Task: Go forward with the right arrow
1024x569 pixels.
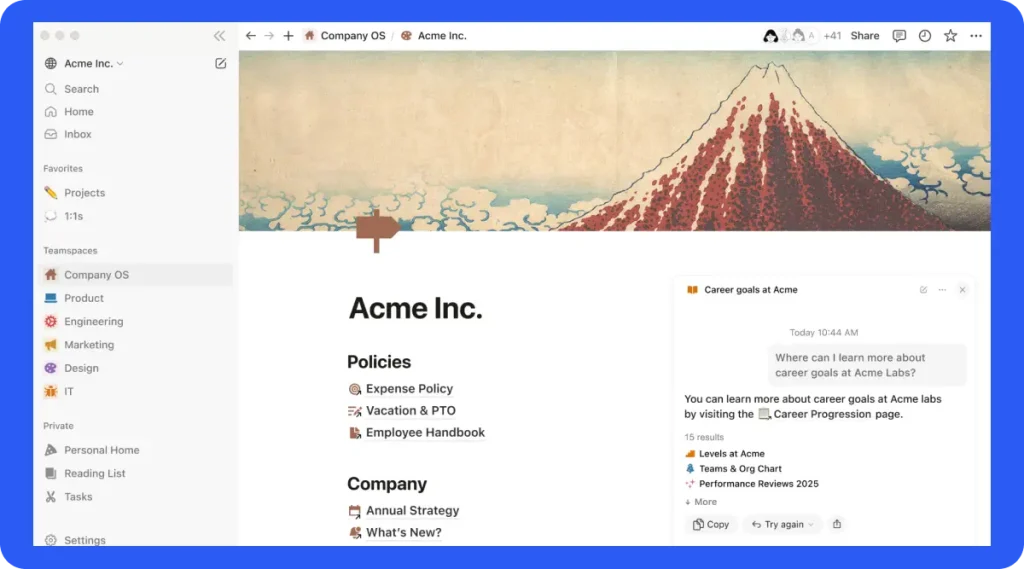Action: 269,36
